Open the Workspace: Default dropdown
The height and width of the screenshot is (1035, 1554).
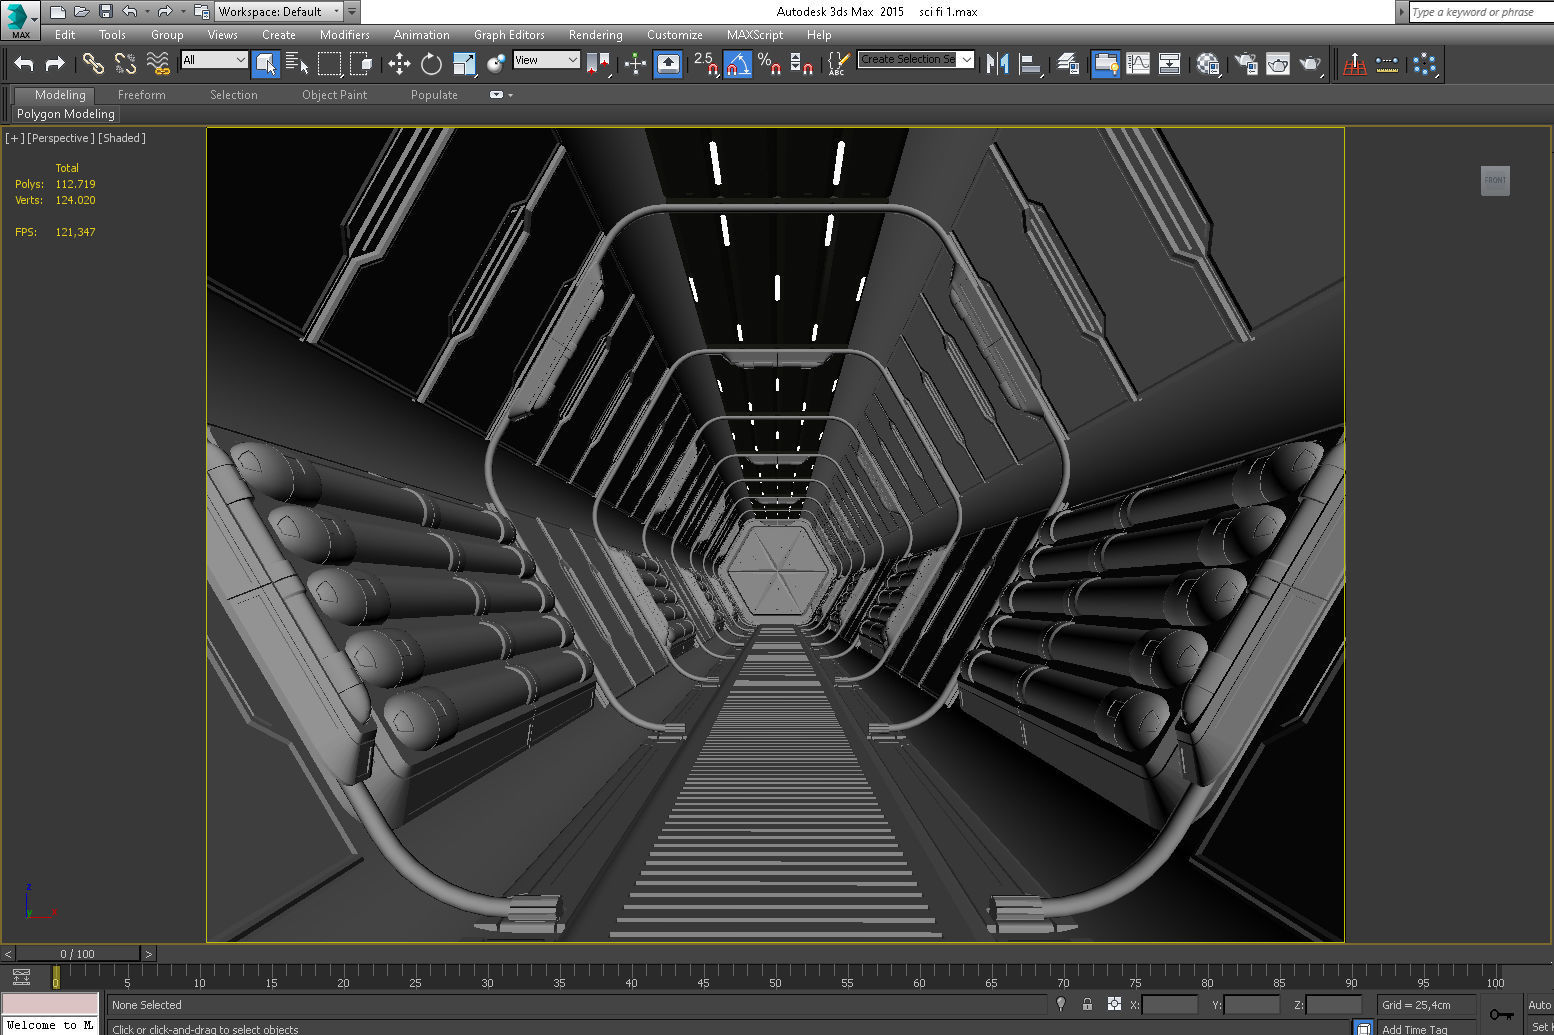pyautogui.click(x=279, y=12)
